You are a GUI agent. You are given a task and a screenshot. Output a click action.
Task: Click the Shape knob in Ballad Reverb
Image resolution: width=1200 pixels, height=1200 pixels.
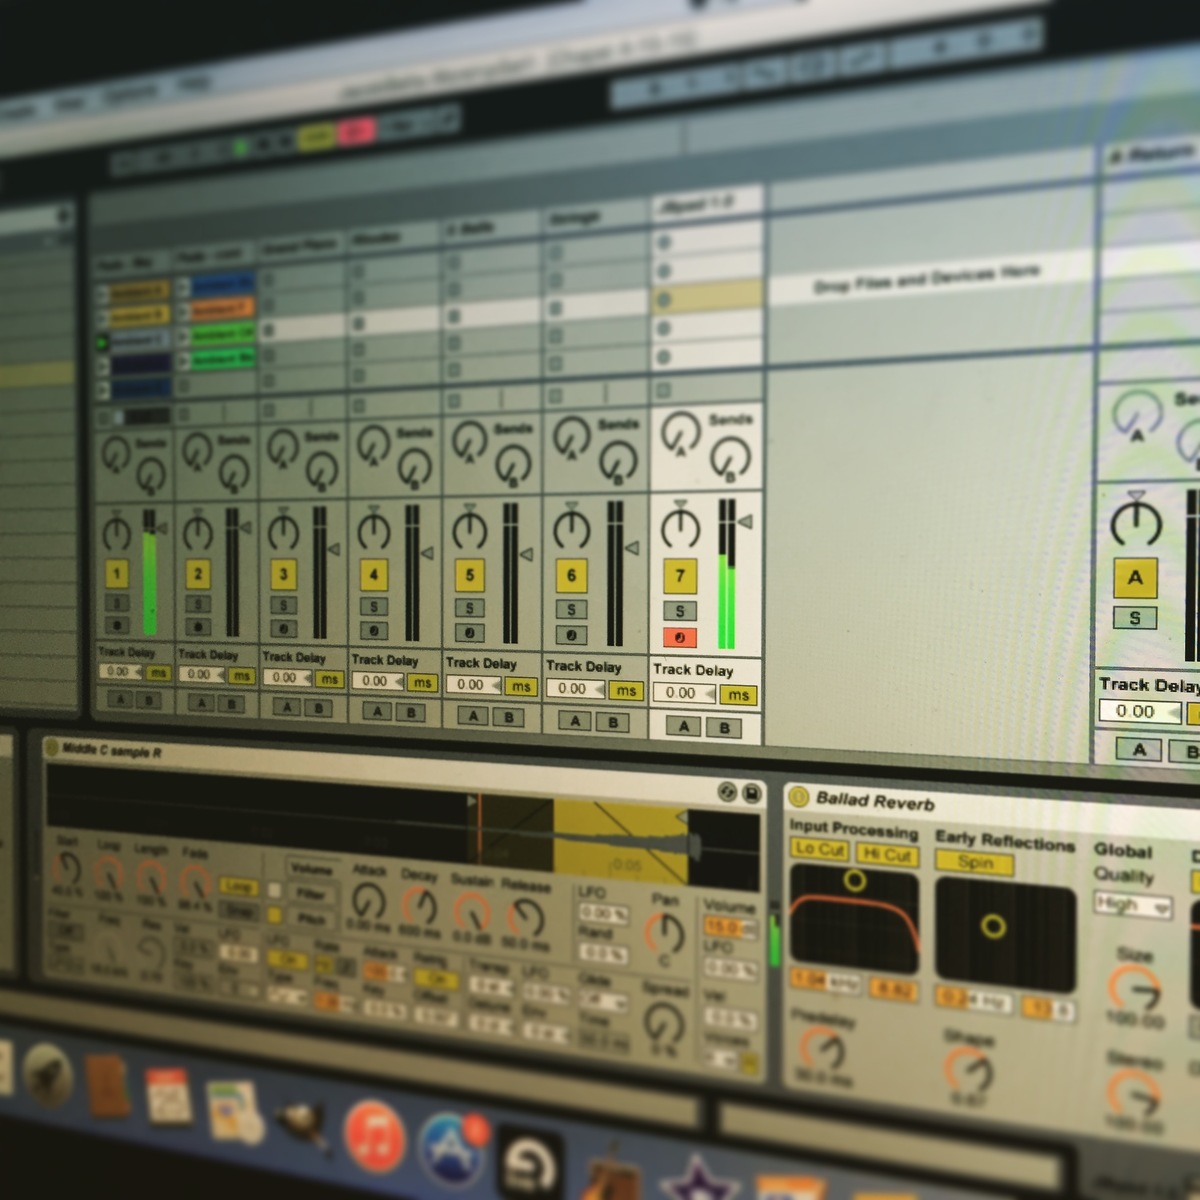coord(969,1072)
